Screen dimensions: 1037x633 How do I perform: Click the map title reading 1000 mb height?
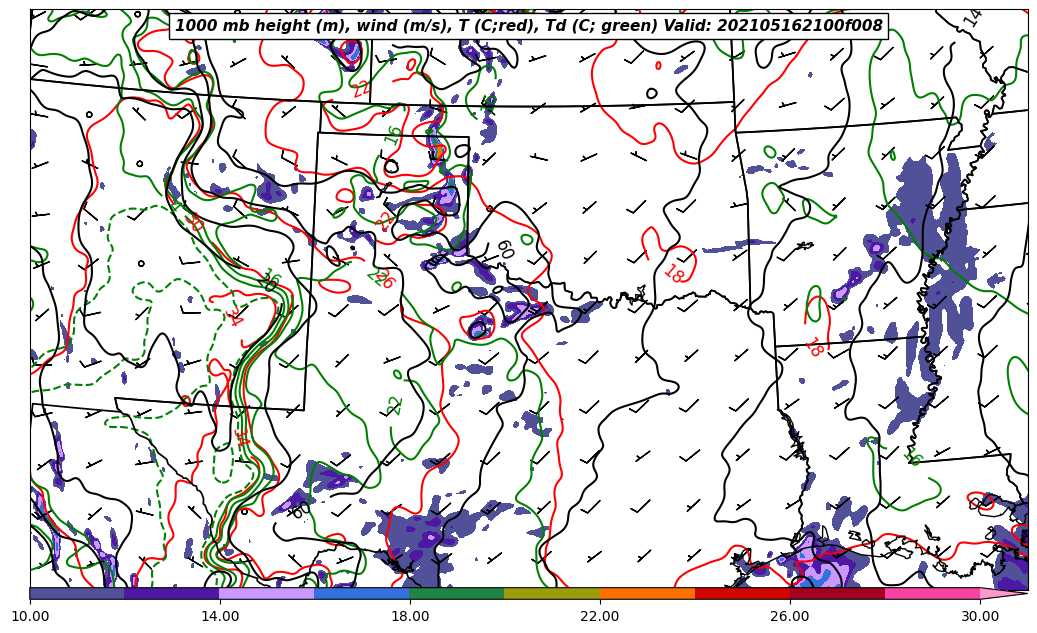pos(528,26)
